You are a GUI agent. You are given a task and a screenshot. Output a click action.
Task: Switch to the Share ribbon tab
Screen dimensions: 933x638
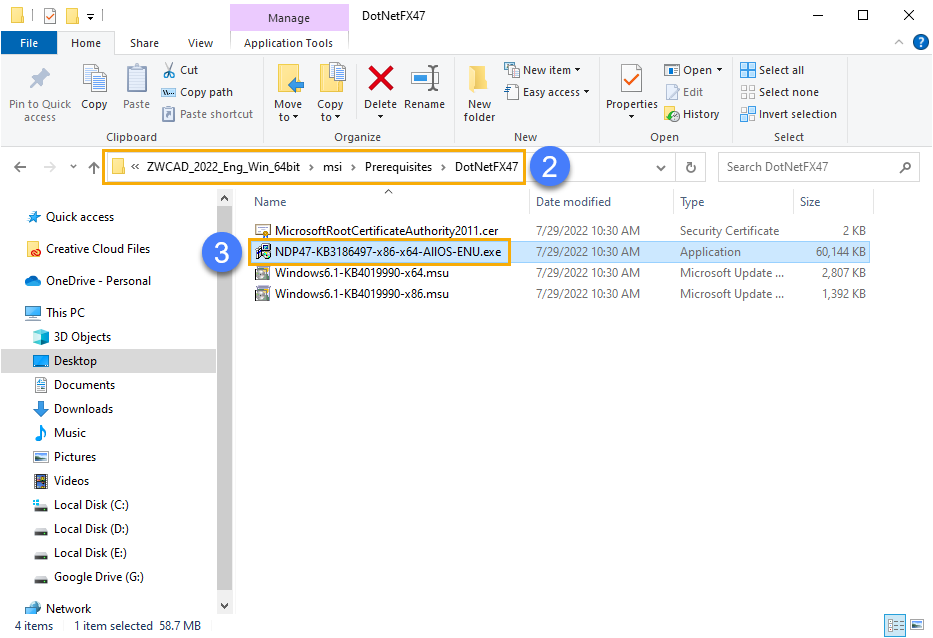(x=144, y=43)
